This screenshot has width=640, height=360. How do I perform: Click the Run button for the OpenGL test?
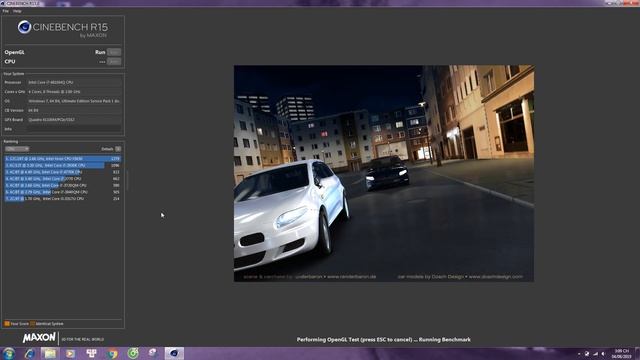[x=114, y=52]
